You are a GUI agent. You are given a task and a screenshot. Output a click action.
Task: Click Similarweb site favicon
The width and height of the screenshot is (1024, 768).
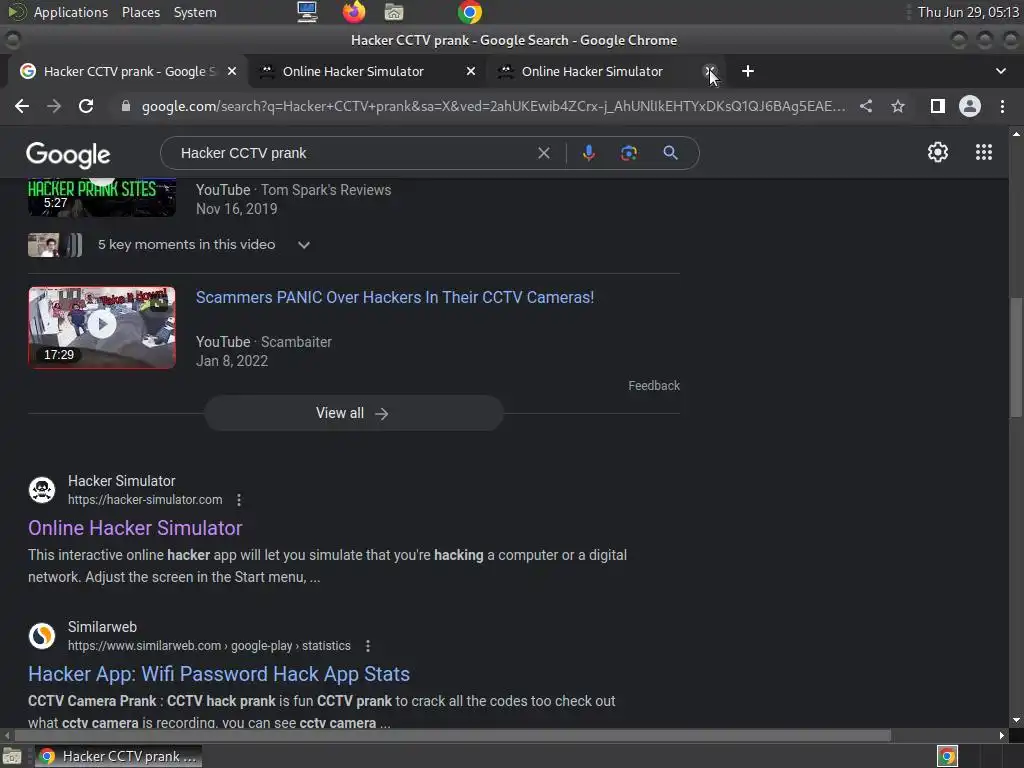(42, 636)
